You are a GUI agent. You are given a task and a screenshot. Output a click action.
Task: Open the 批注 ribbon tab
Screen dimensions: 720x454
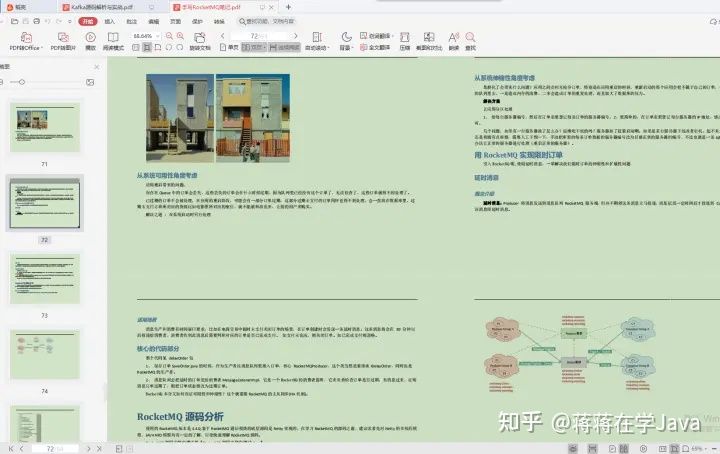(131, 22)
